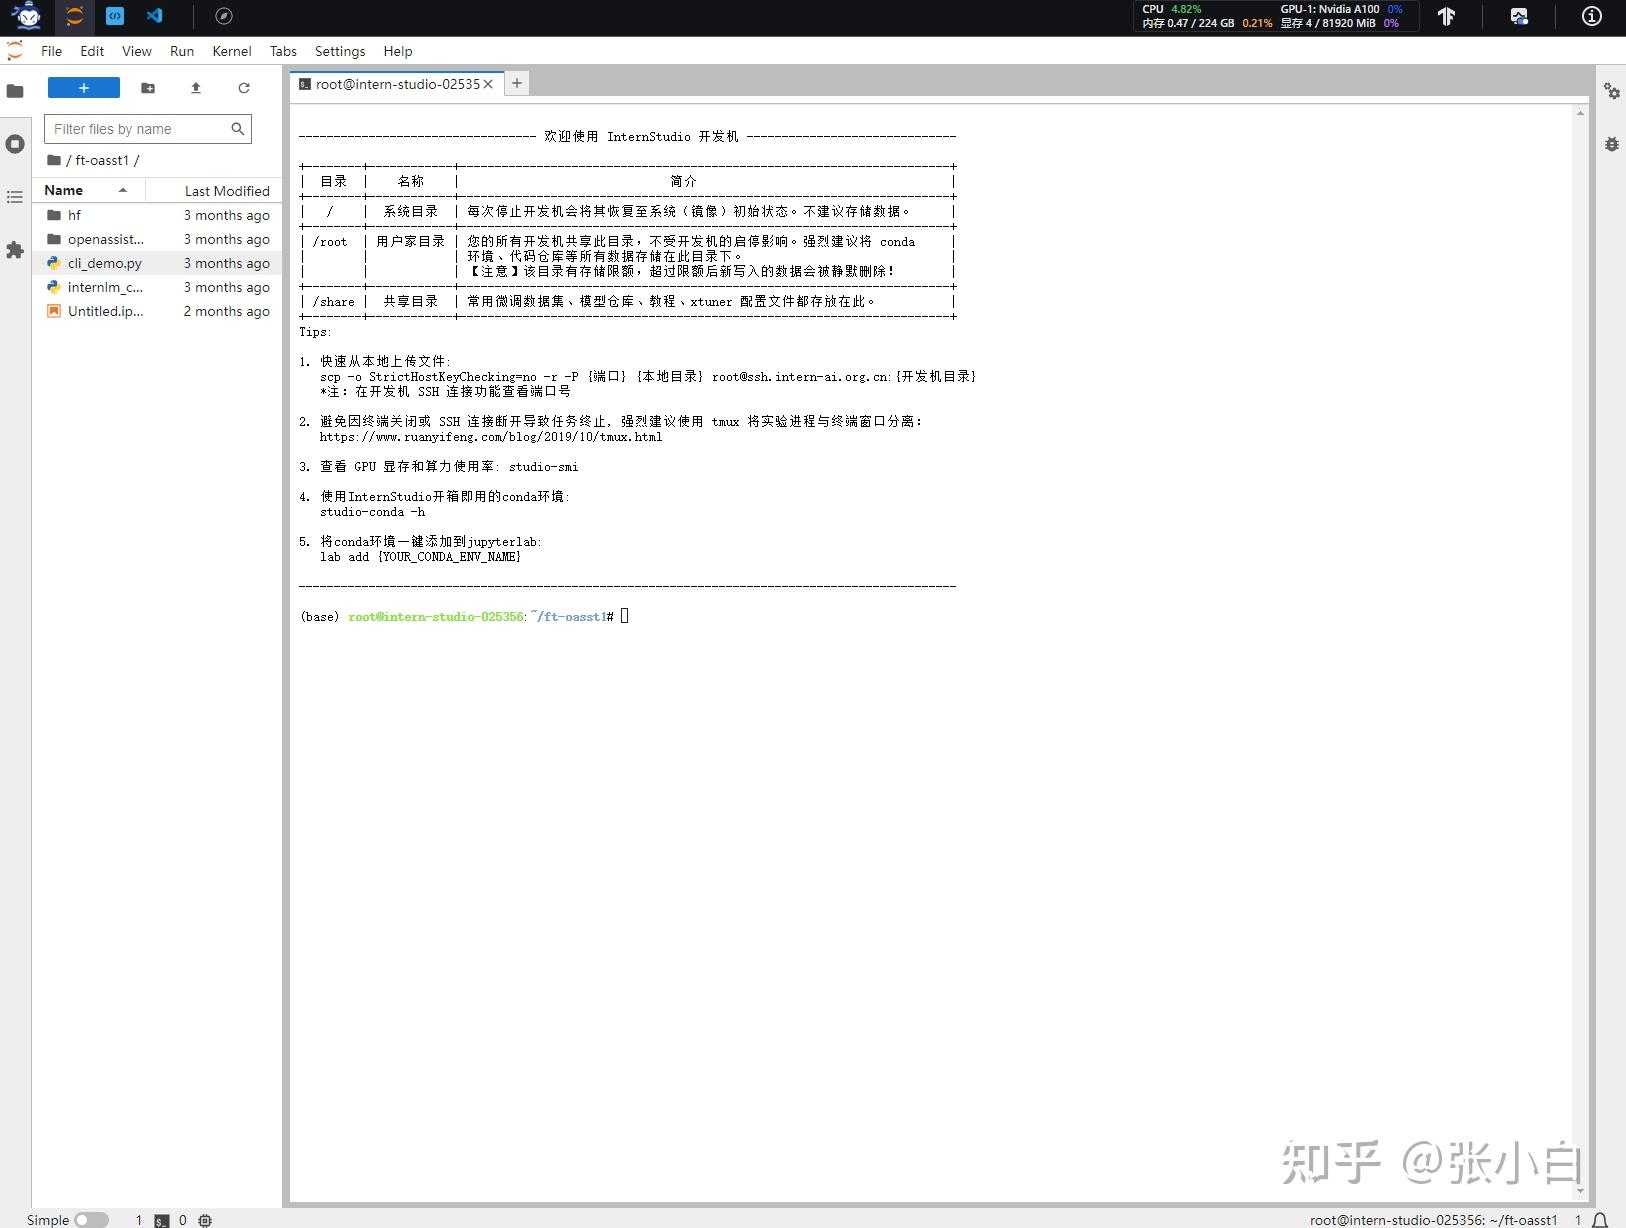This screenshot has height=1228, width=1626.
Task: Click the Jupyter logo beside File menu
Action: 15,51
